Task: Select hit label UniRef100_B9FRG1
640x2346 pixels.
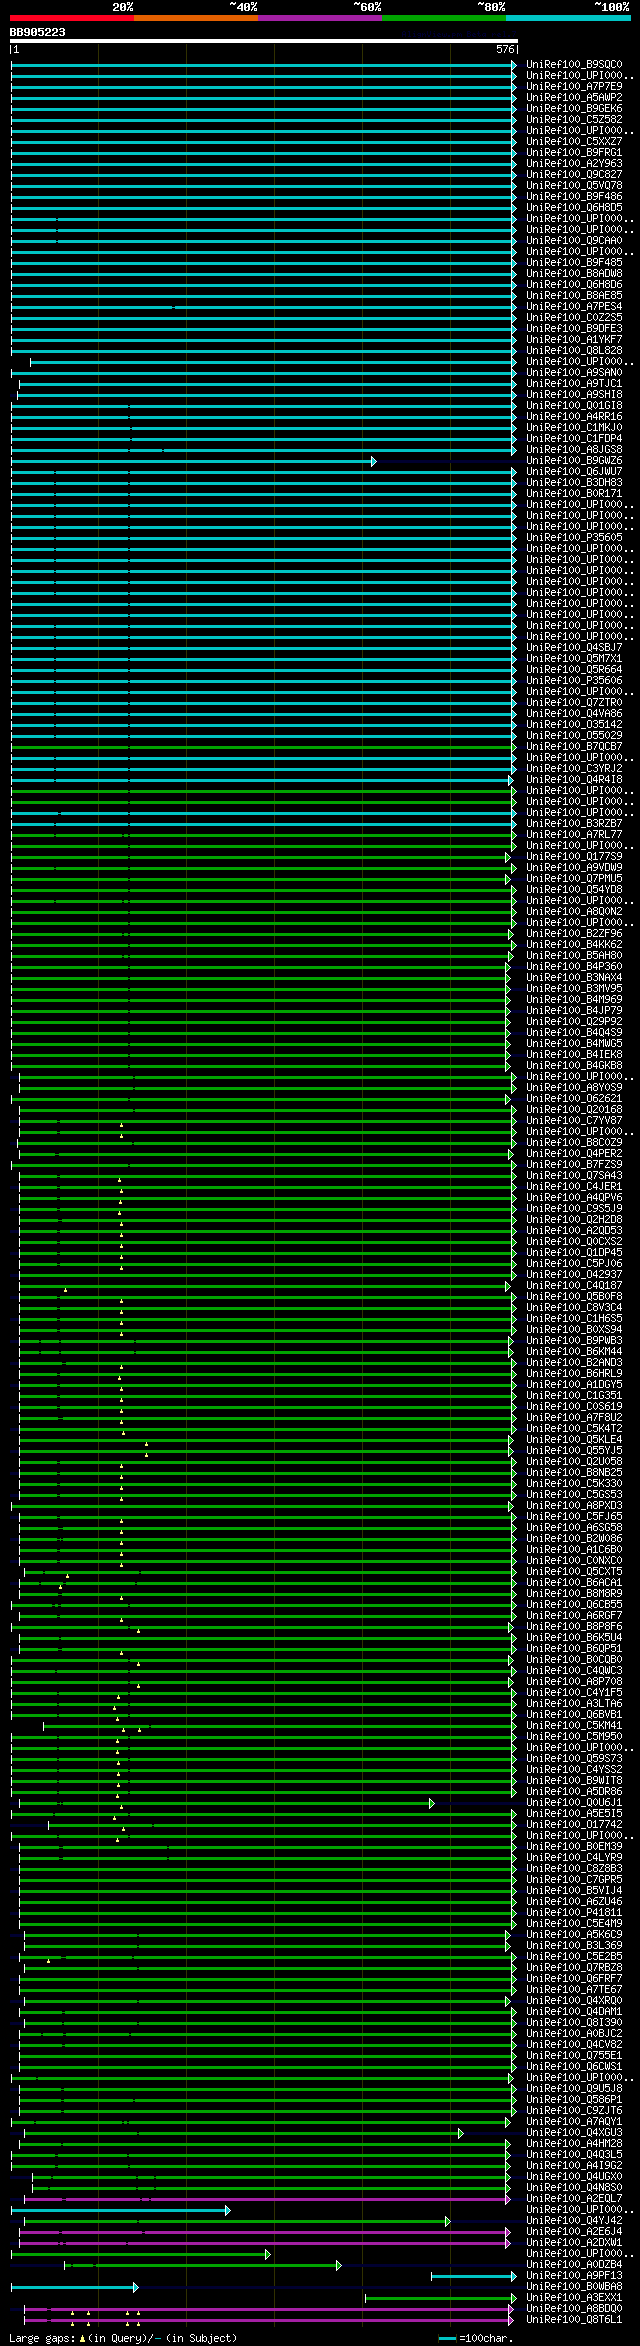Action: pos(574,152)
